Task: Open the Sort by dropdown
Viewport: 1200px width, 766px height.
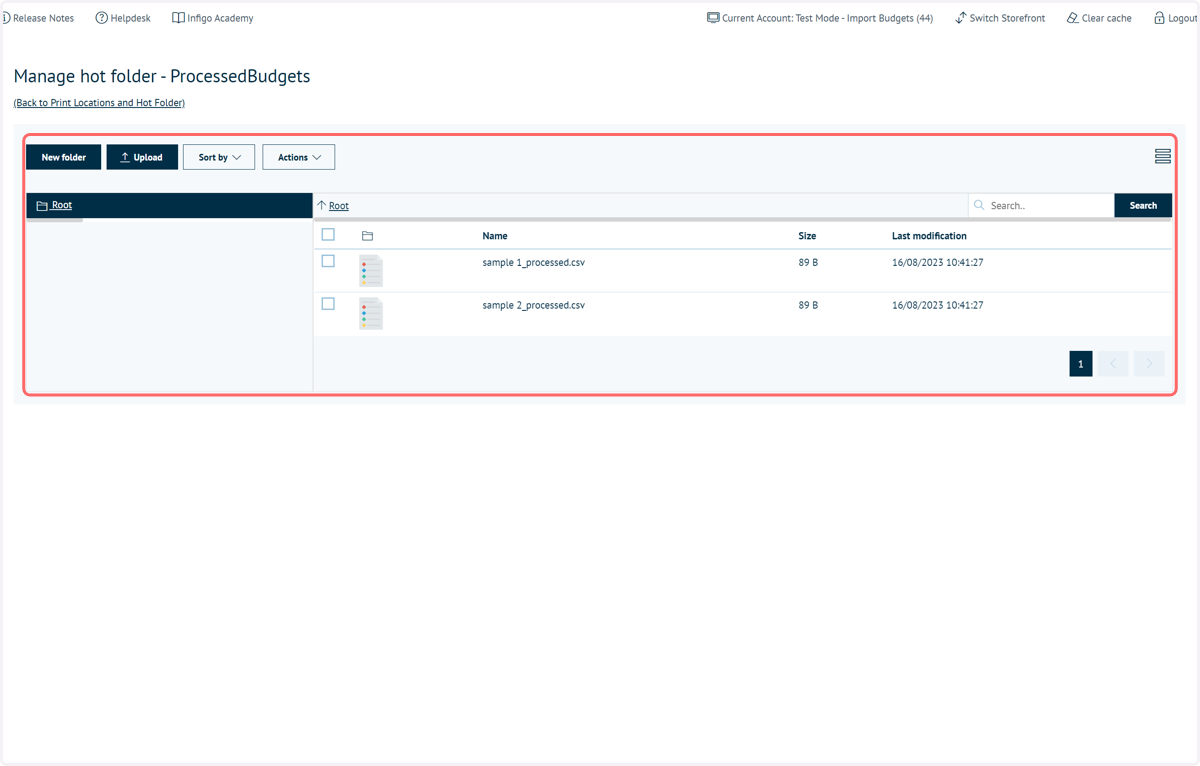Action: tap(219, 157)
